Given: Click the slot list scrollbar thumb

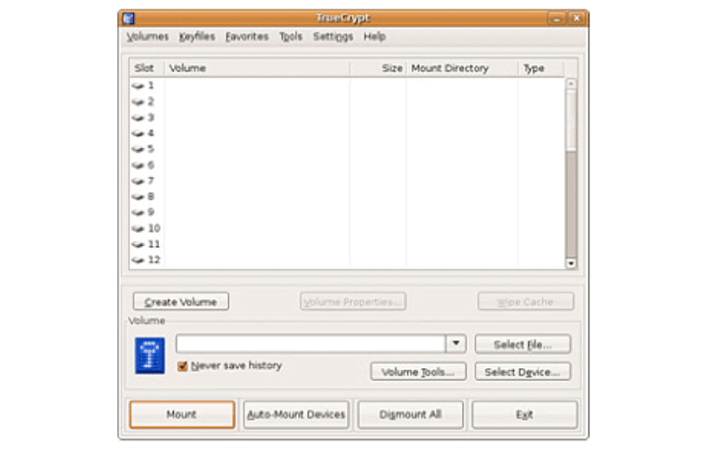Looking at the screenshot, I should coord(571,119).
